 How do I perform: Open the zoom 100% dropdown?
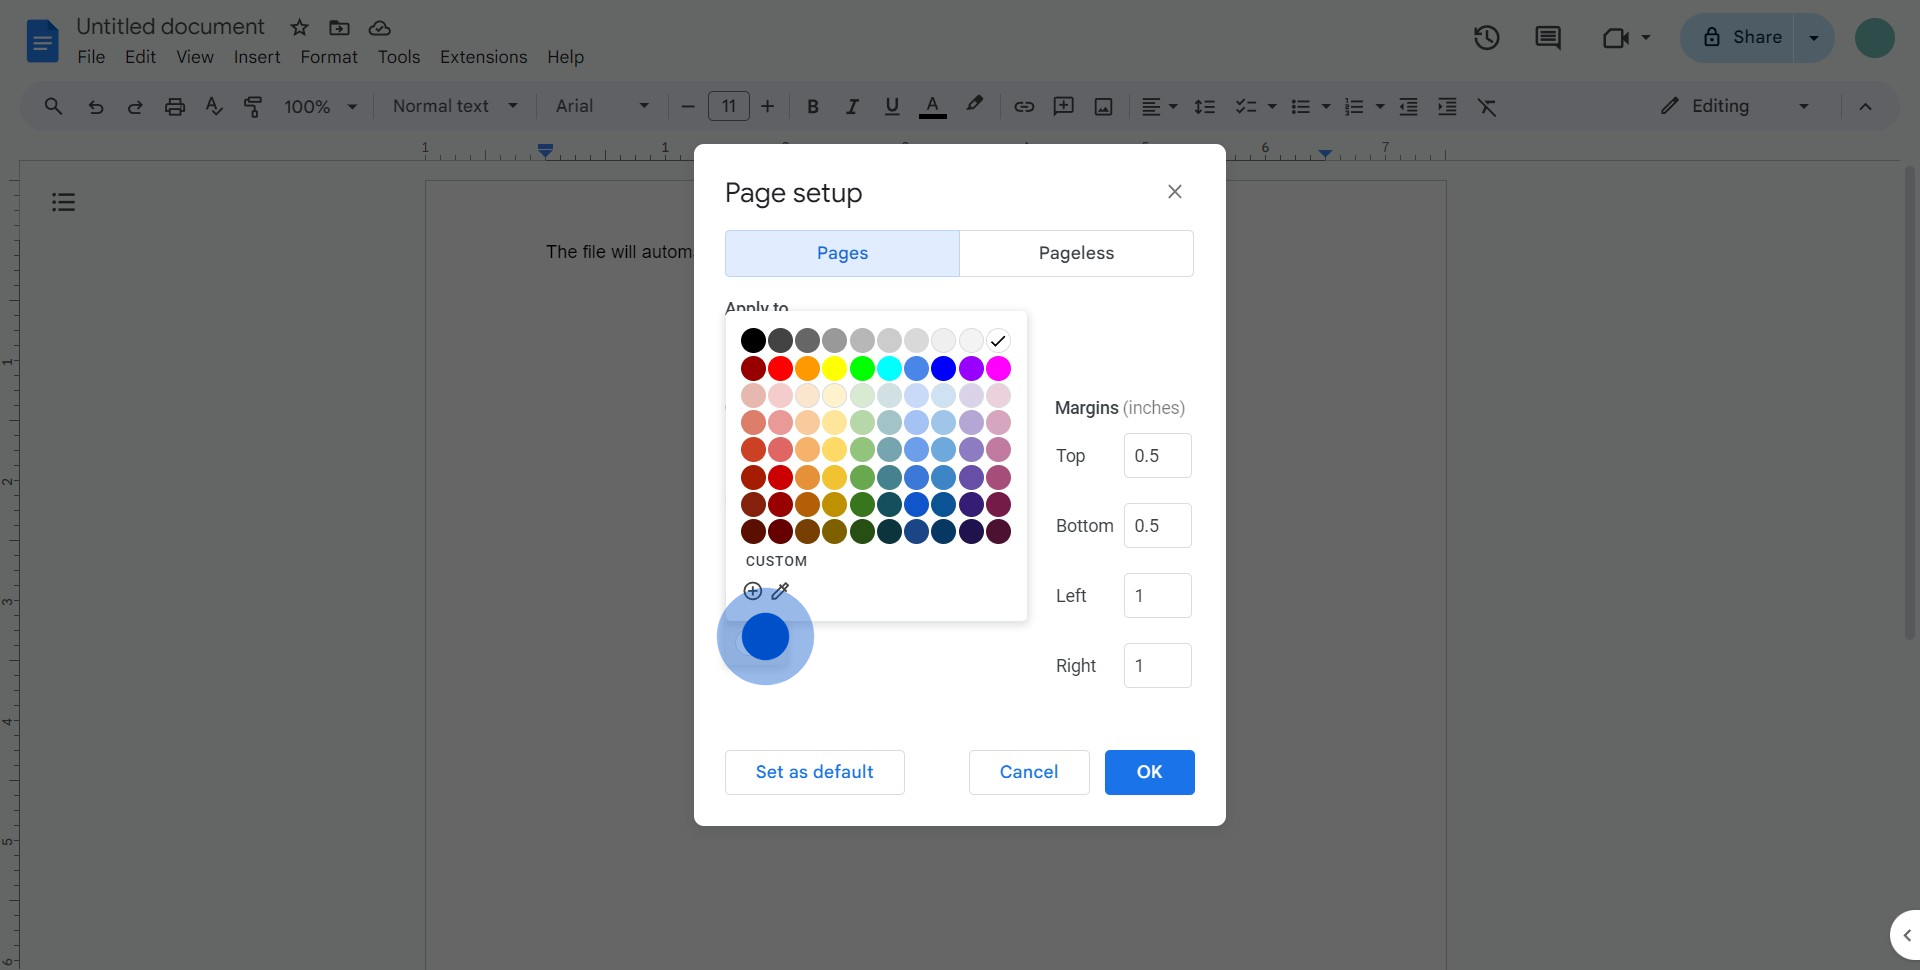pyautogui.click(x=320, y=106)
